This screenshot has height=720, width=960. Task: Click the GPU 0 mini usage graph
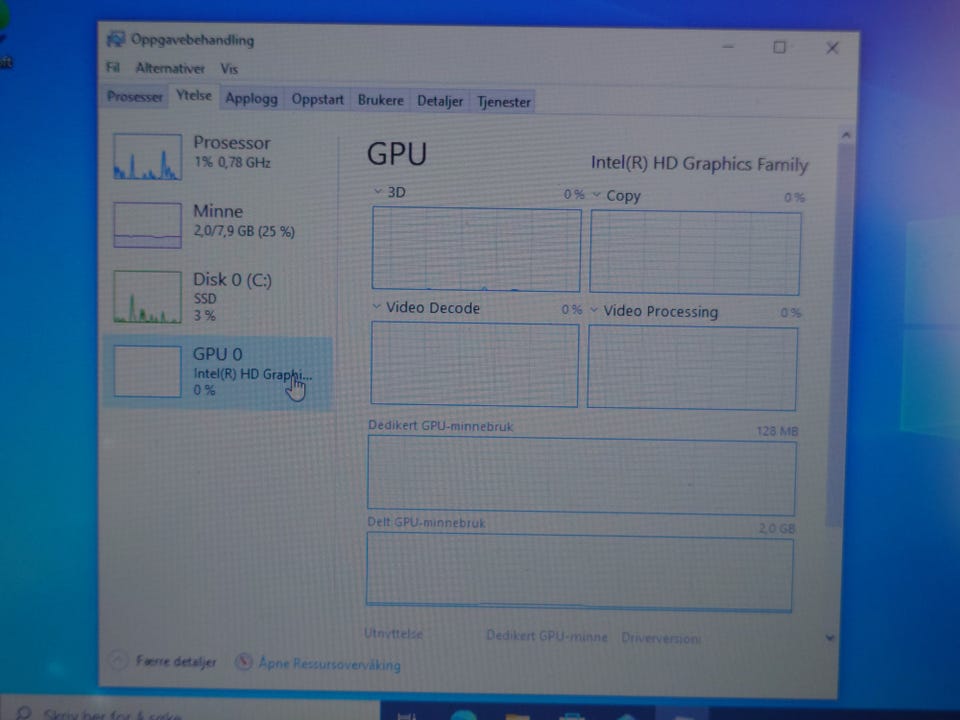(x=148, y=372)
